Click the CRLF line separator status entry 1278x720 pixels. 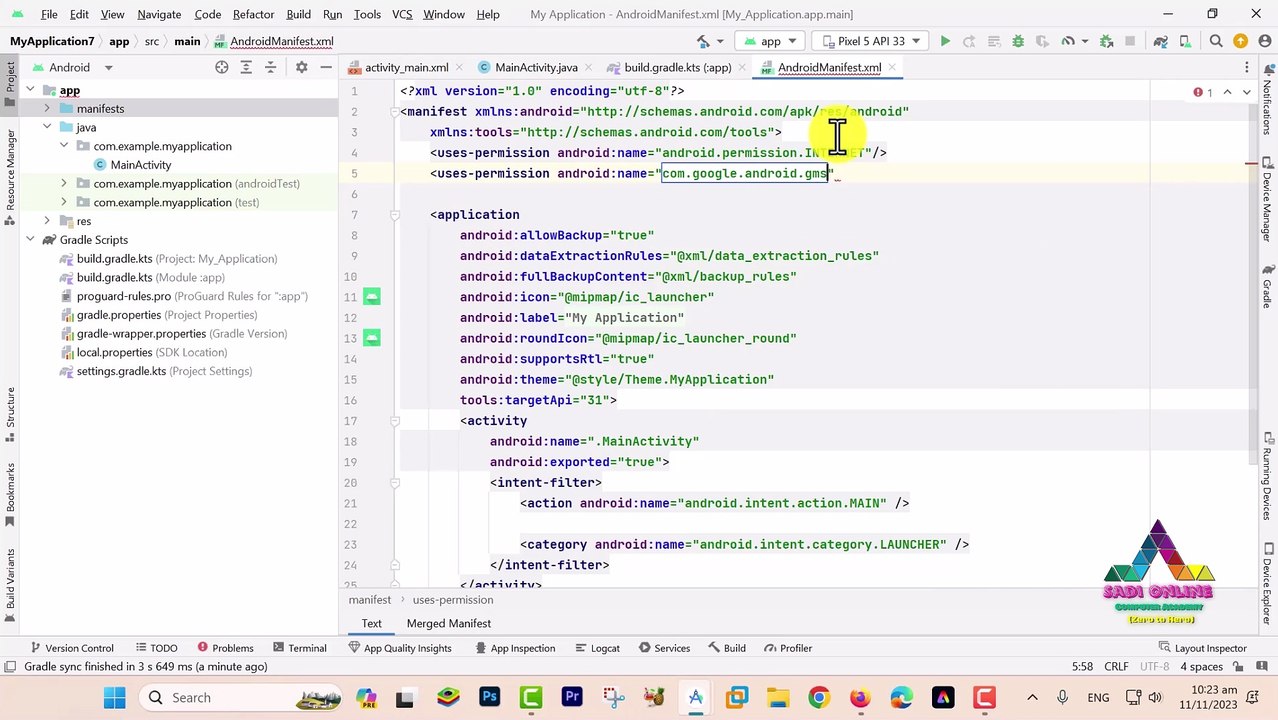point(1115,666)
